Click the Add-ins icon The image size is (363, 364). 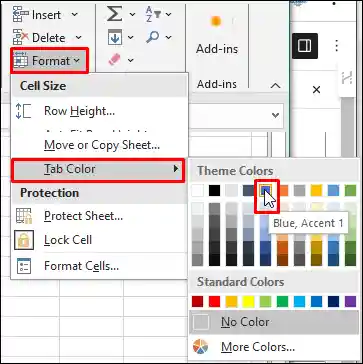click(216, 22)
